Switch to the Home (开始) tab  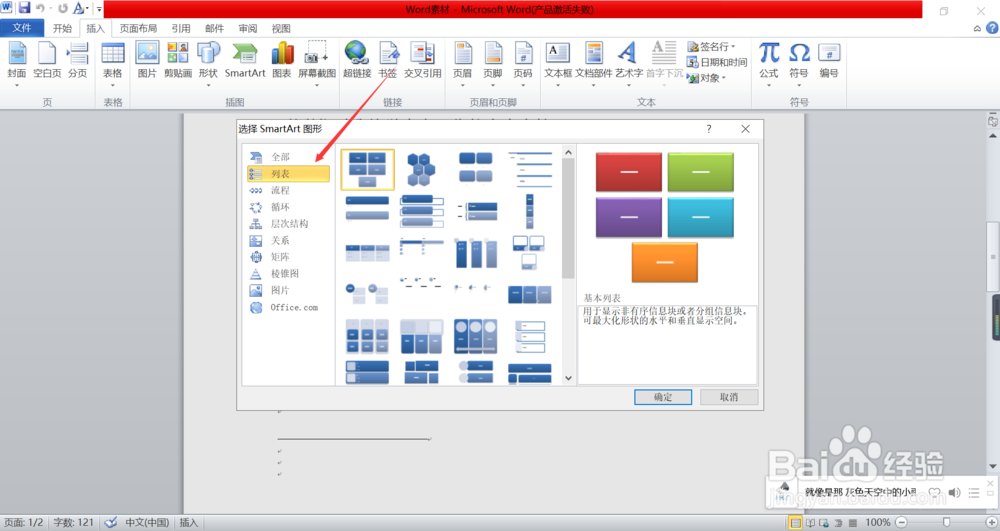(x=62, y=28)
